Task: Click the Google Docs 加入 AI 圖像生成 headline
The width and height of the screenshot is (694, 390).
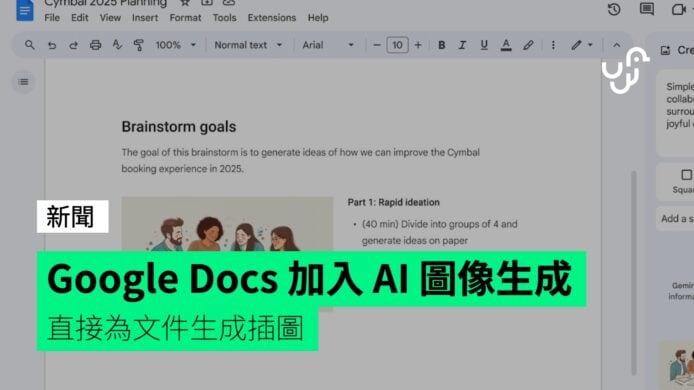Action: pos(310,279)
